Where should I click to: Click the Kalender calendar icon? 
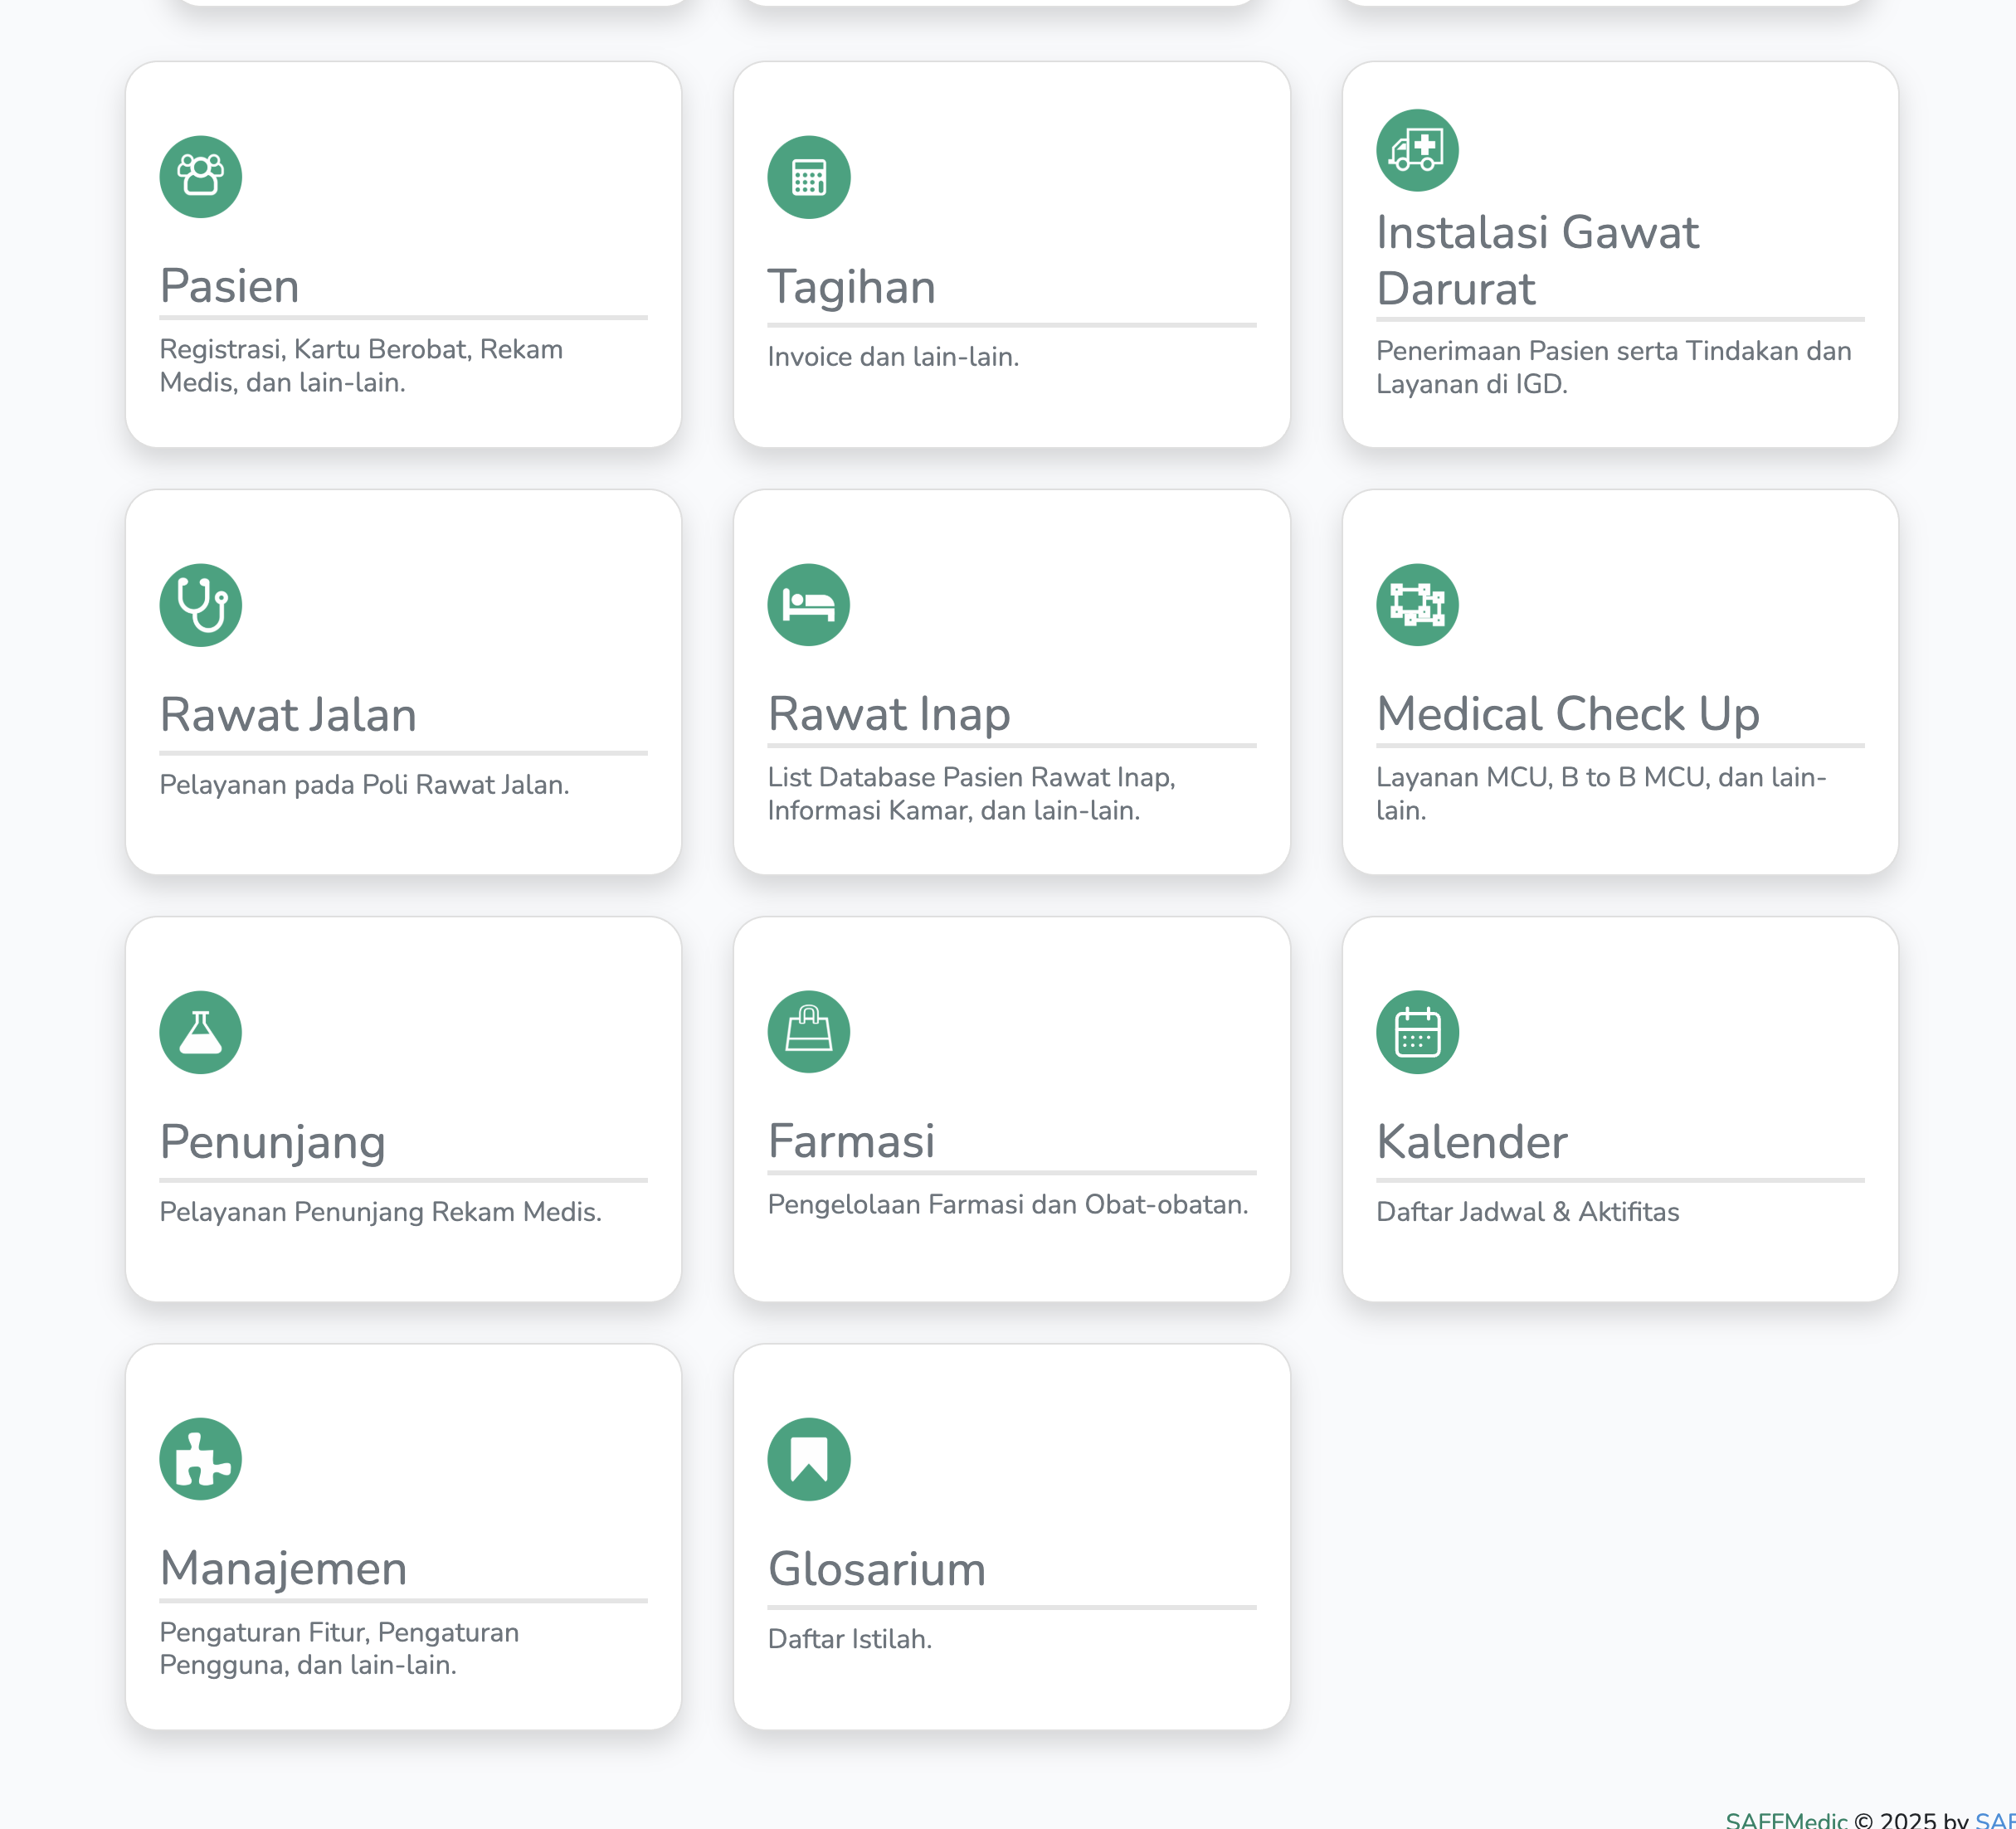point(1416,1032)
